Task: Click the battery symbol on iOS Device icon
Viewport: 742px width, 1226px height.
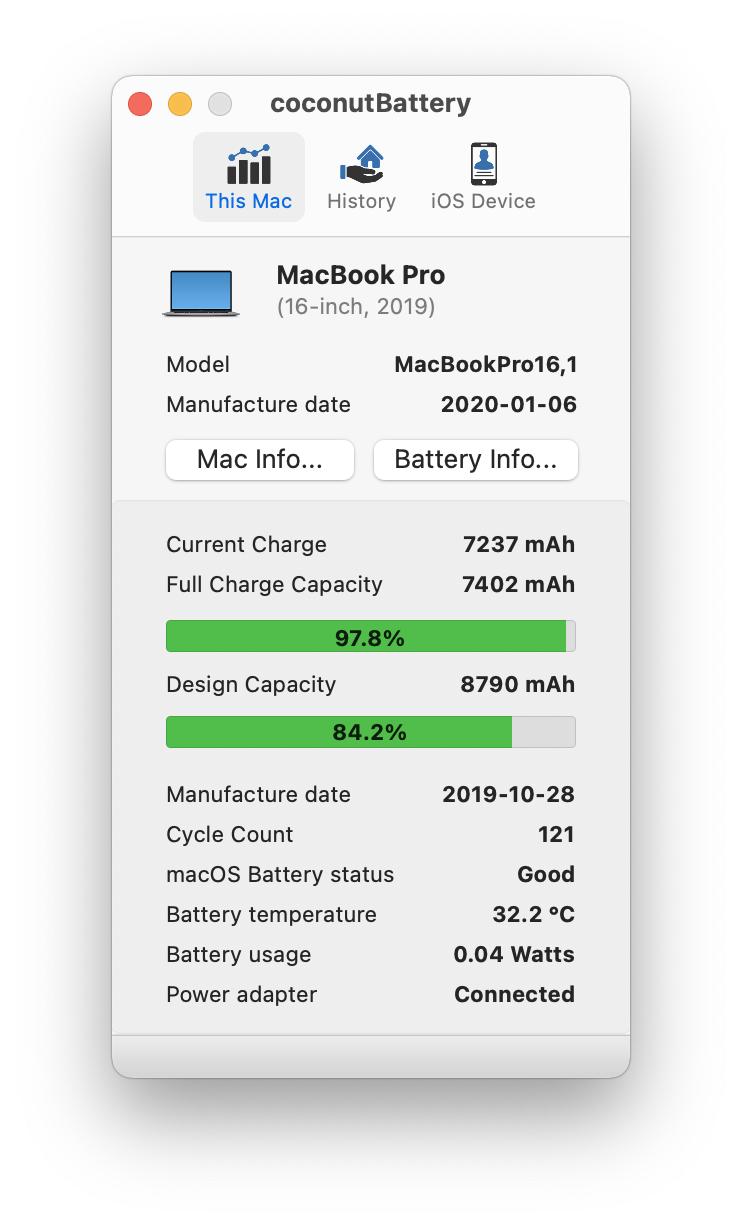Action: coord(483,163)
